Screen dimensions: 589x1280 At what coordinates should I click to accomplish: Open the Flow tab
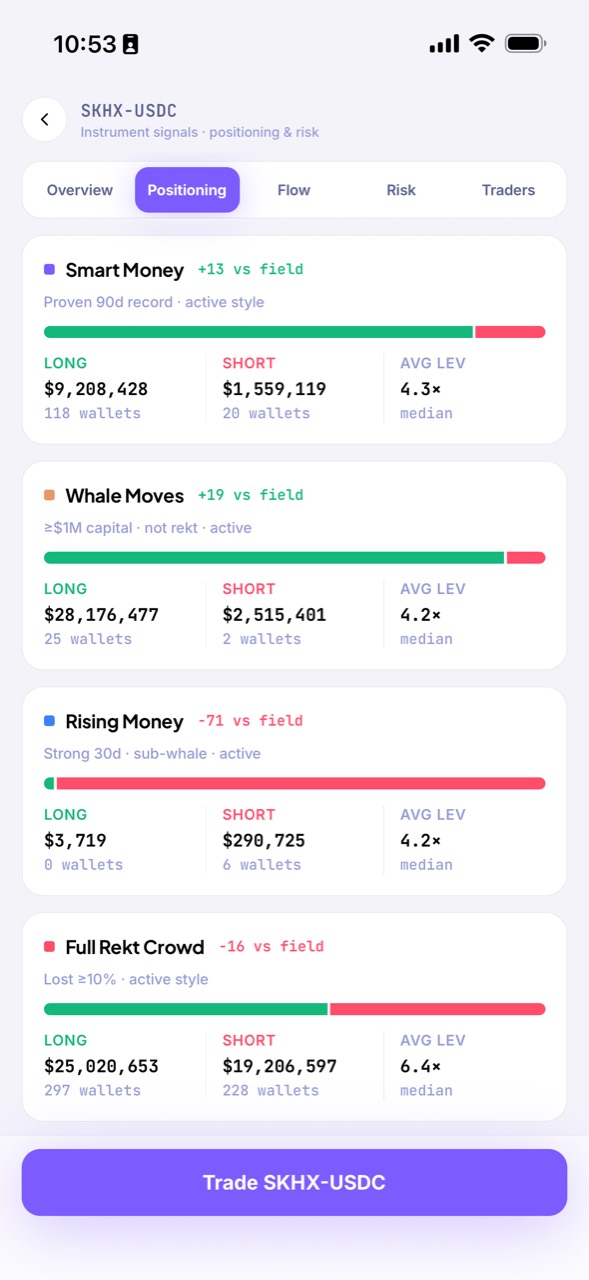(x=294, y=190)
